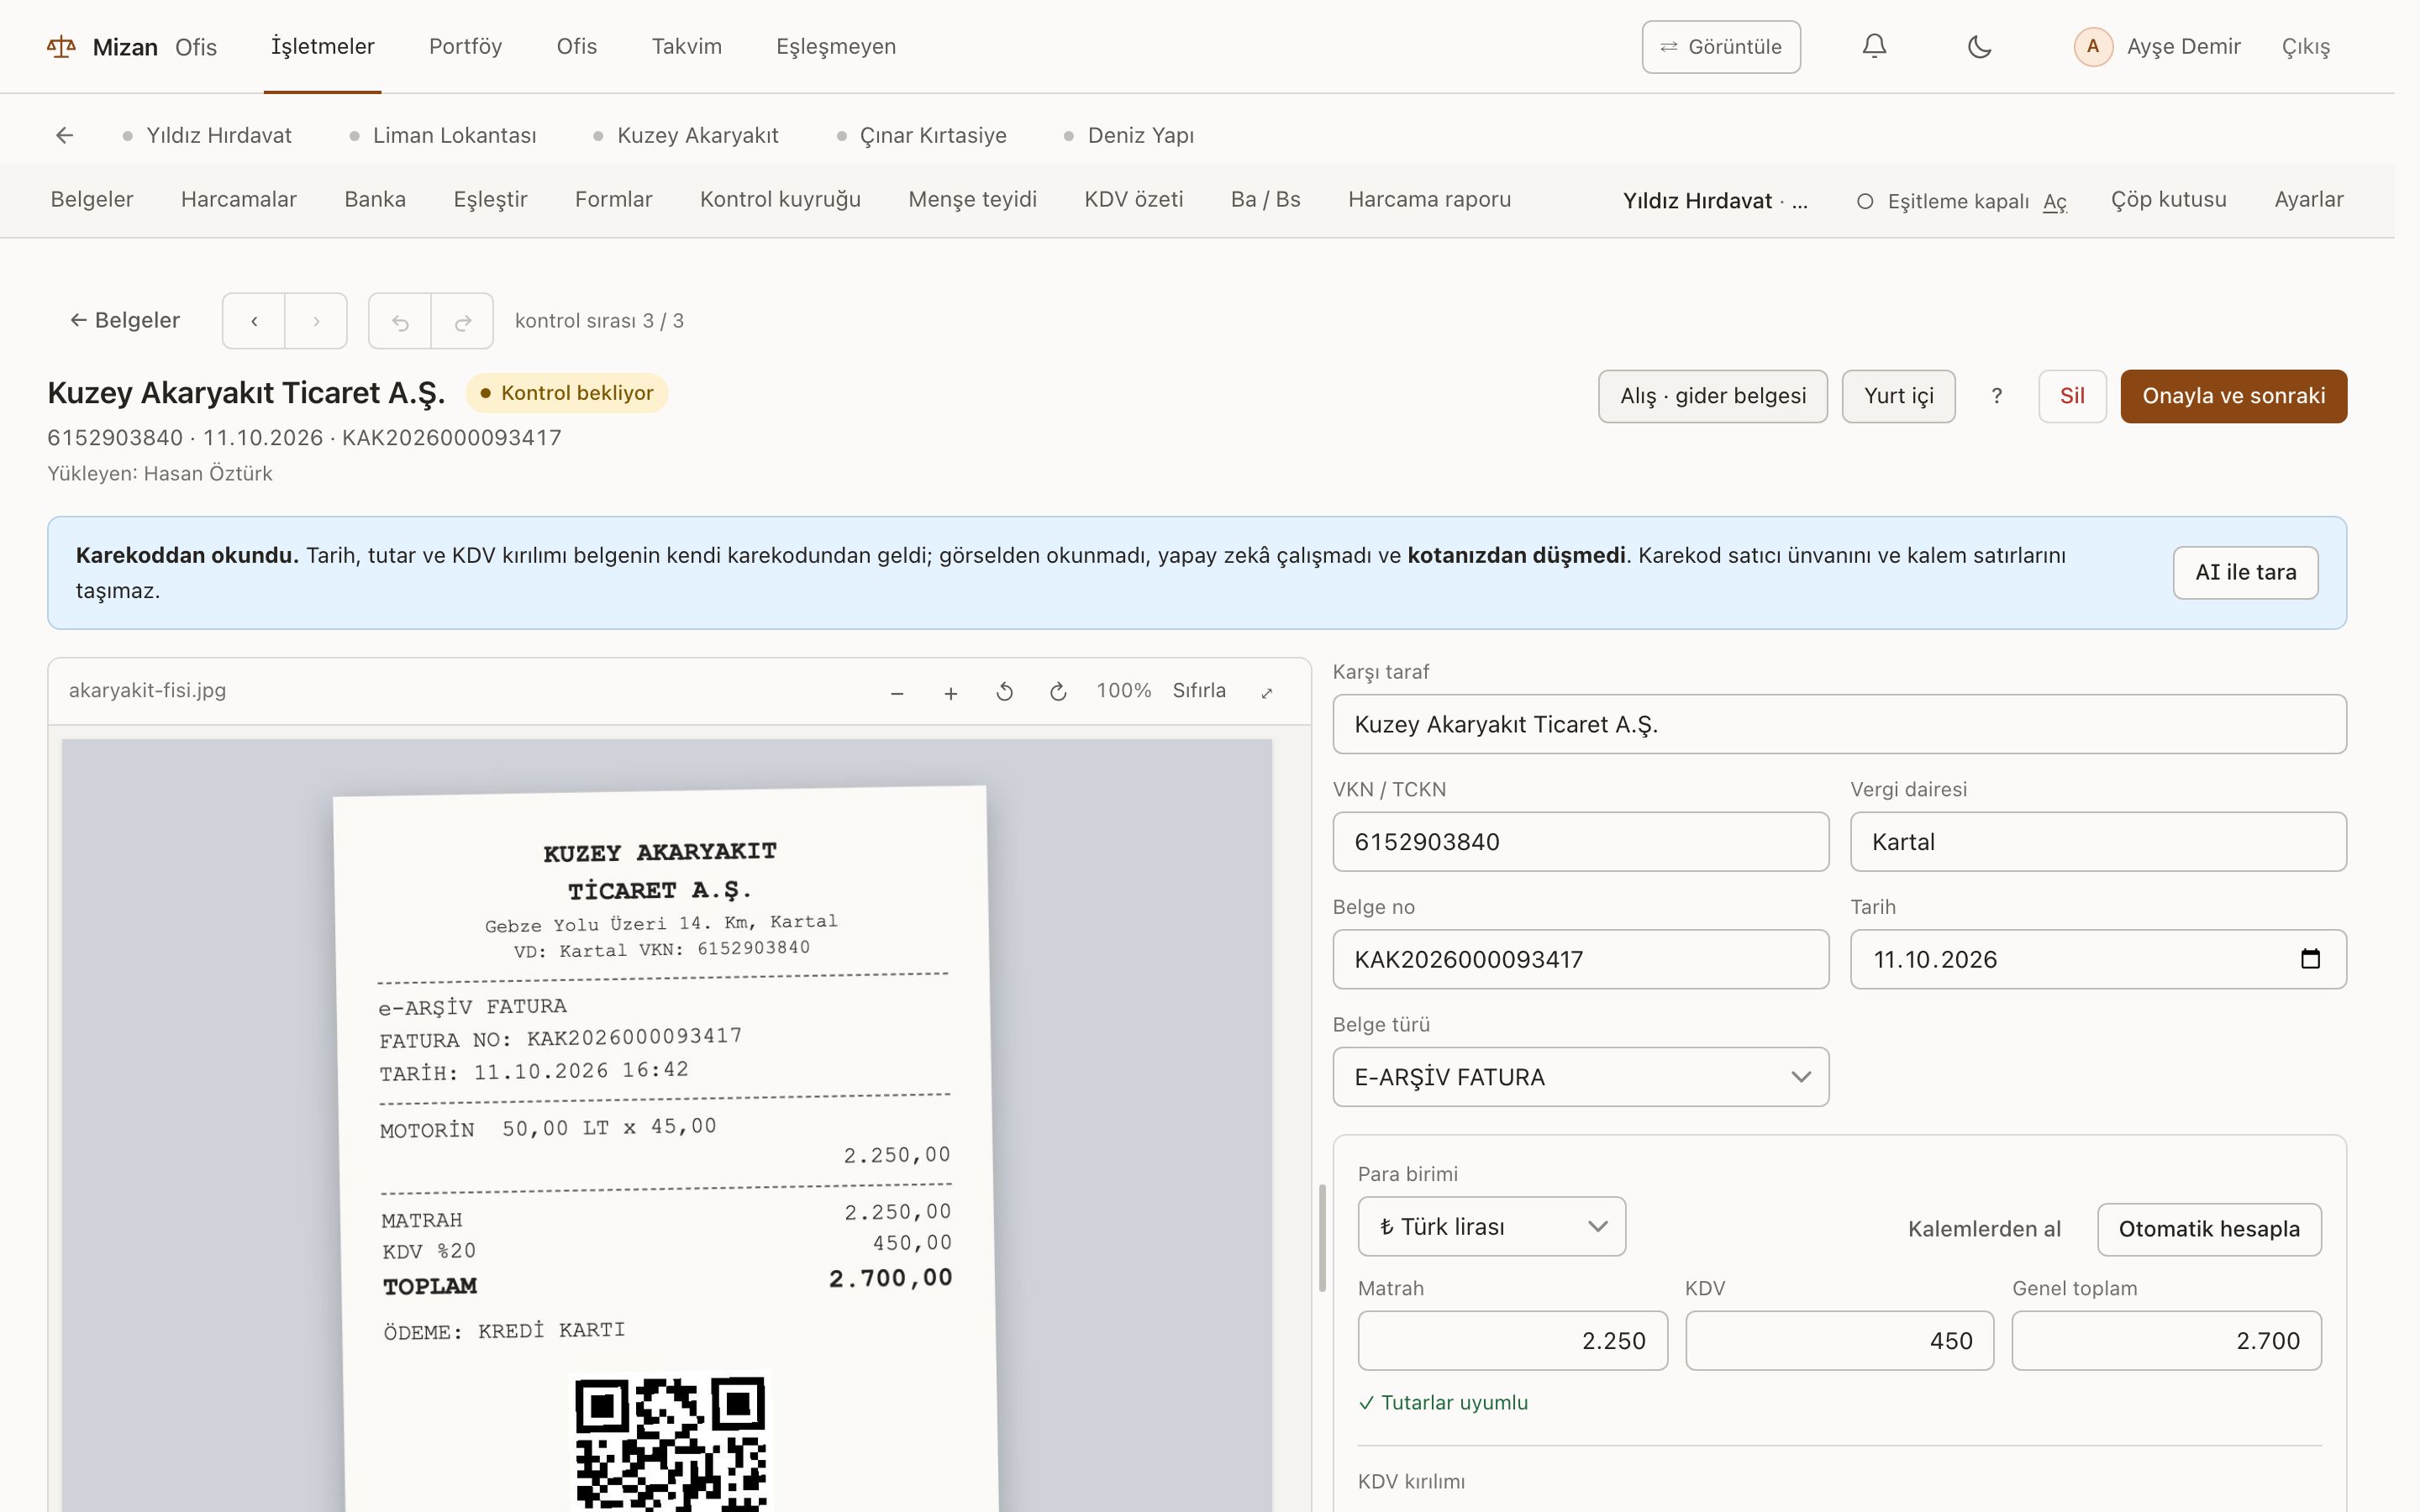Open Çöp kutusu trash
The width and height of the screenshot is (2420, 1512).
click(x=2168, y=199)
